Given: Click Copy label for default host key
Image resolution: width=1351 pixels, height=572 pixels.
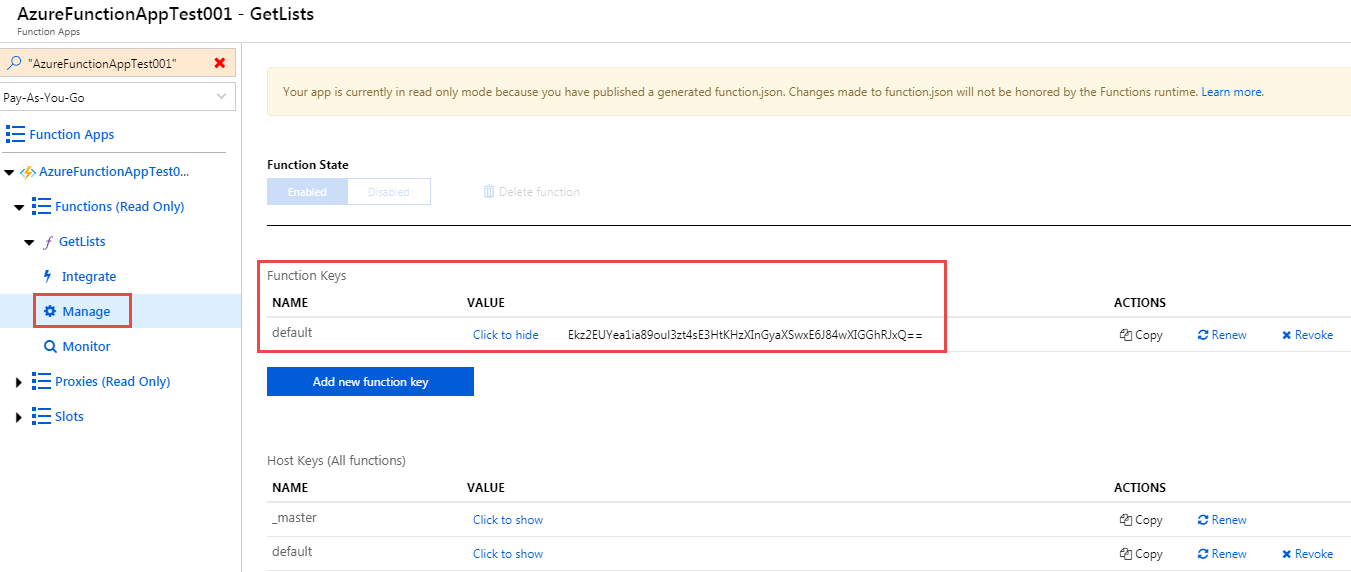Looking at the screenshot, I should click(x=1149, y=554).
